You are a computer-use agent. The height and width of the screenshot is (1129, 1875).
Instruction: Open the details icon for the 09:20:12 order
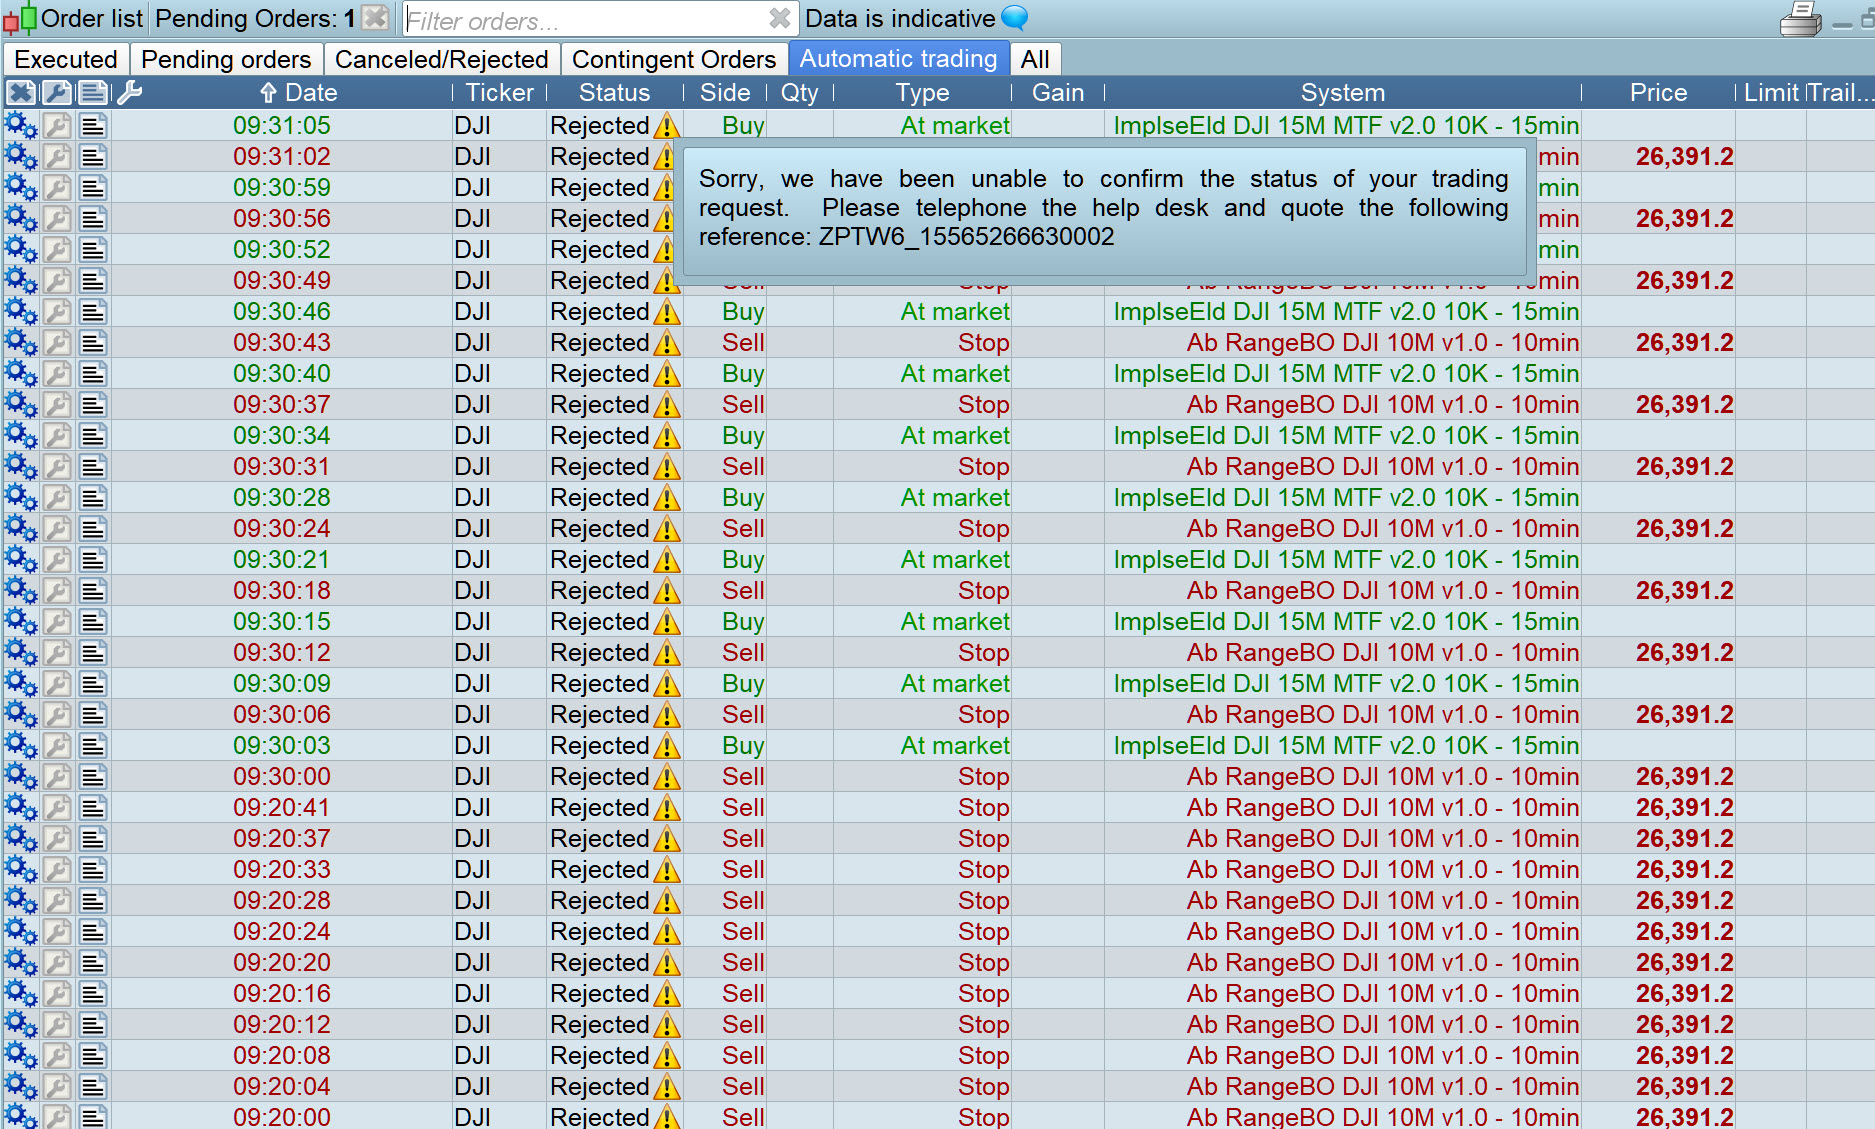click(x=93, y=1025)
